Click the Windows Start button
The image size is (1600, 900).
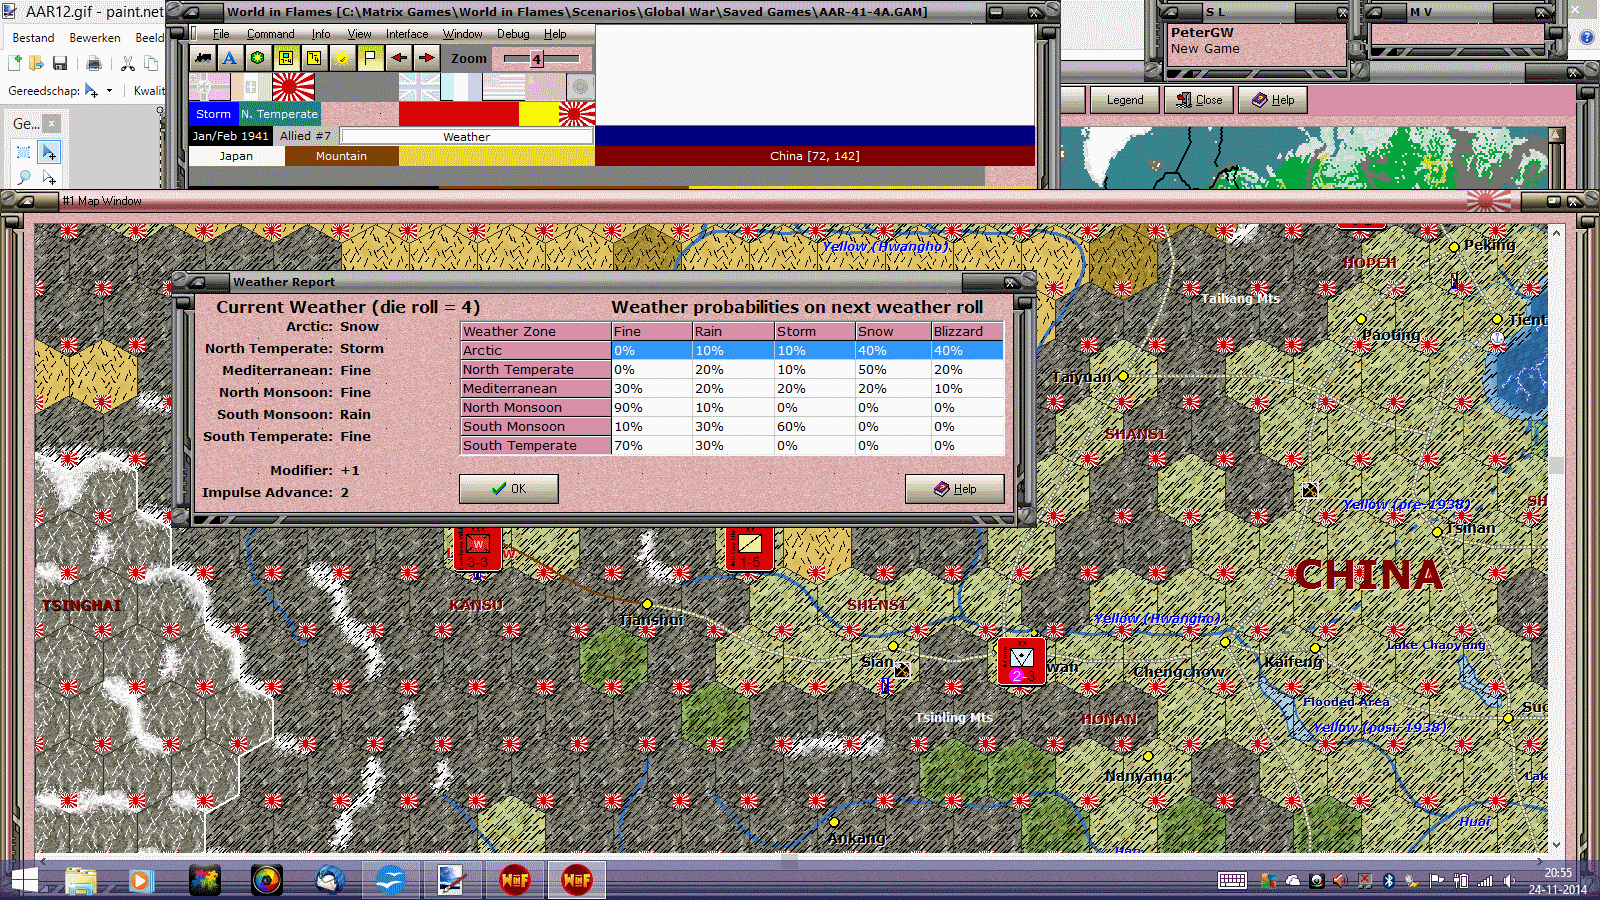point(24,880)
